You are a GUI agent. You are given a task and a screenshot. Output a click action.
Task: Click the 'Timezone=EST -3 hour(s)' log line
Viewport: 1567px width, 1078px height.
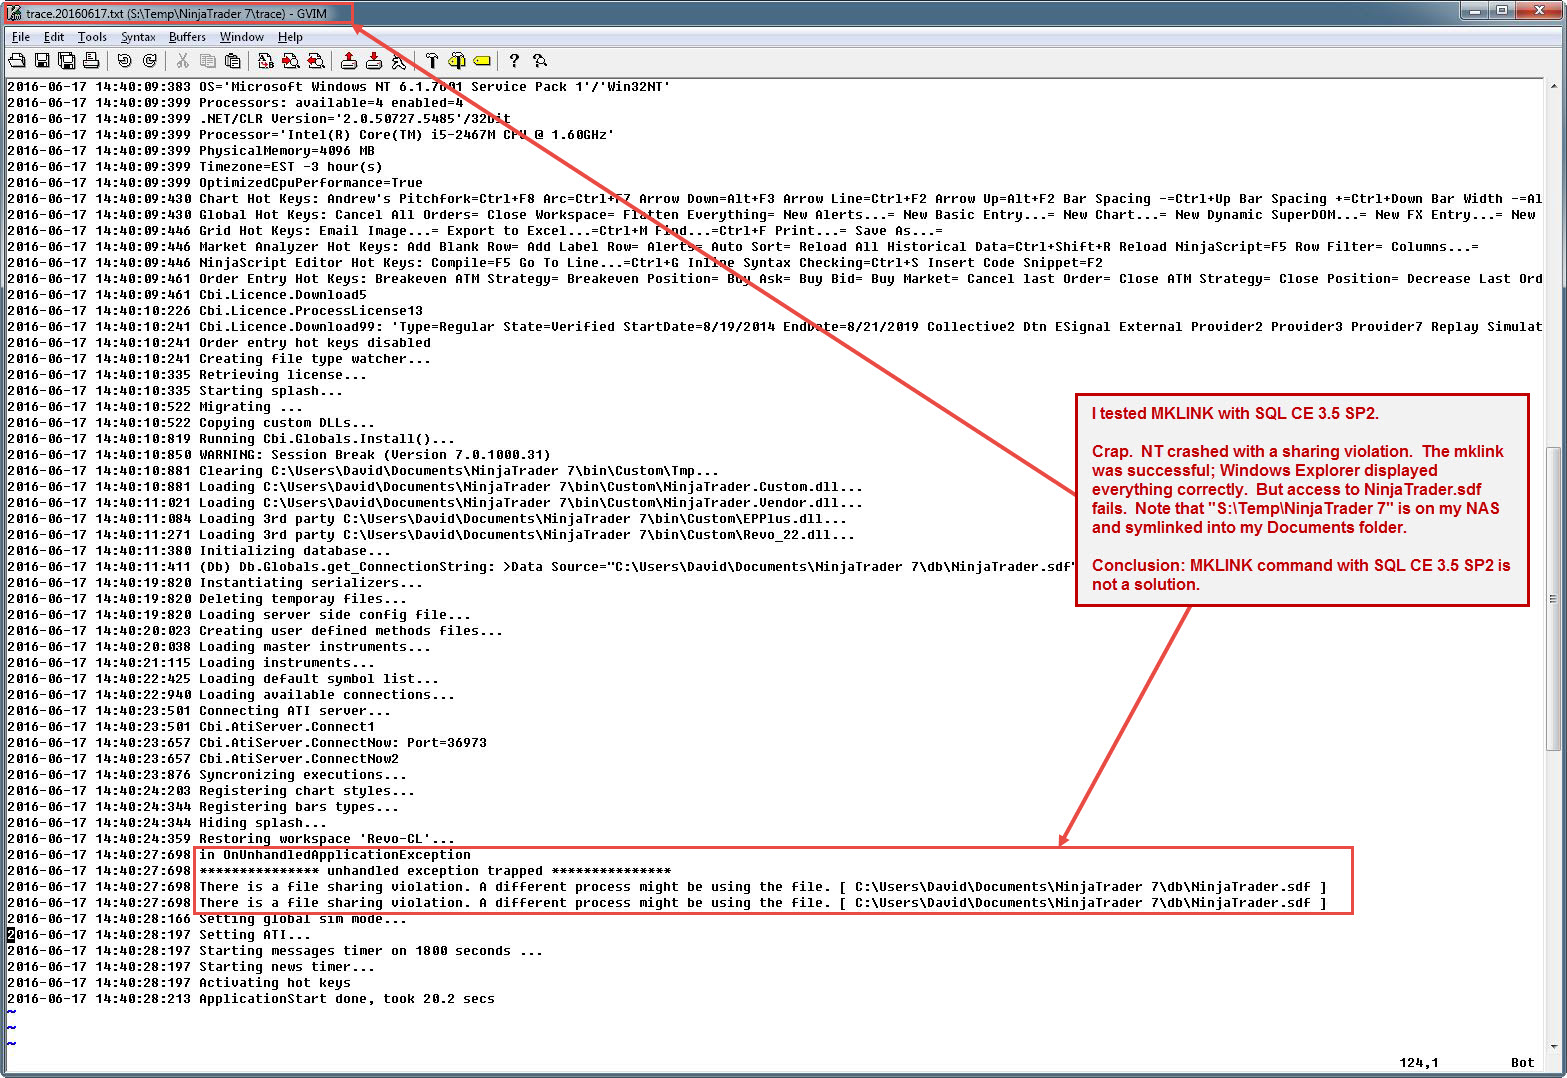point(195,167)
